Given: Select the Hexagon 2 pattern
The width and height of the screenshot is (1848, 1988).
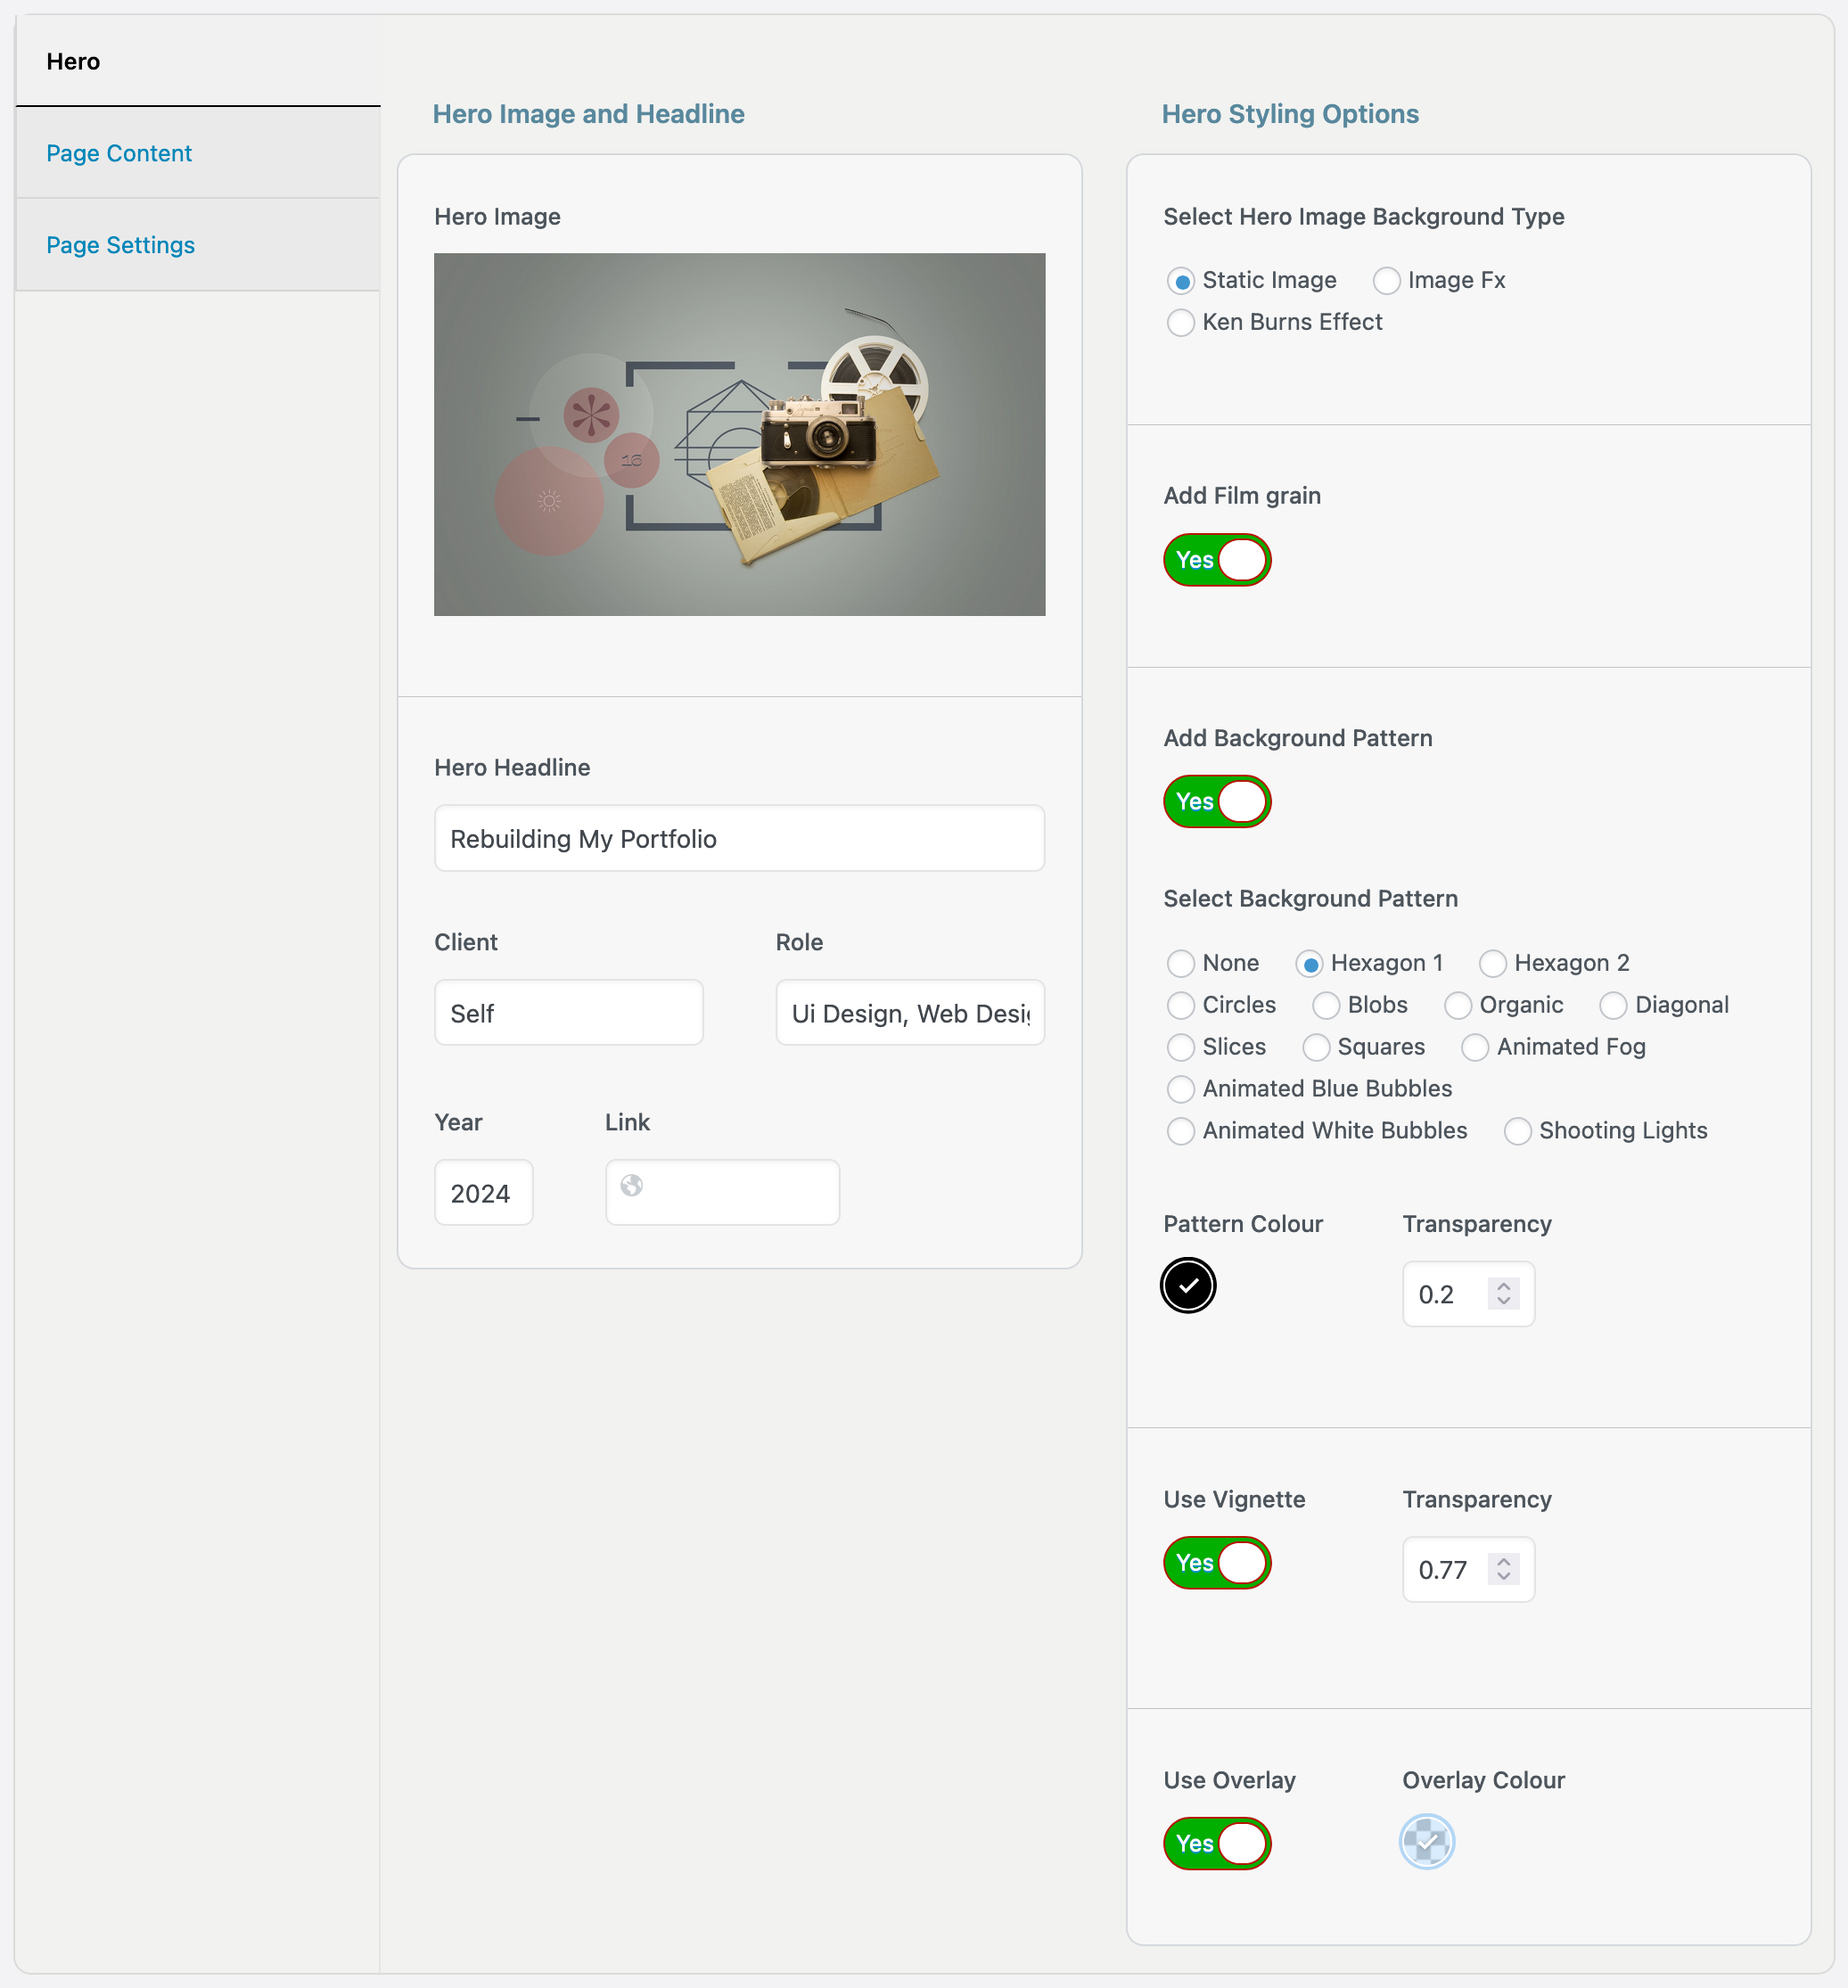Looking at the screenshot, I should [x=1493, y=963].
